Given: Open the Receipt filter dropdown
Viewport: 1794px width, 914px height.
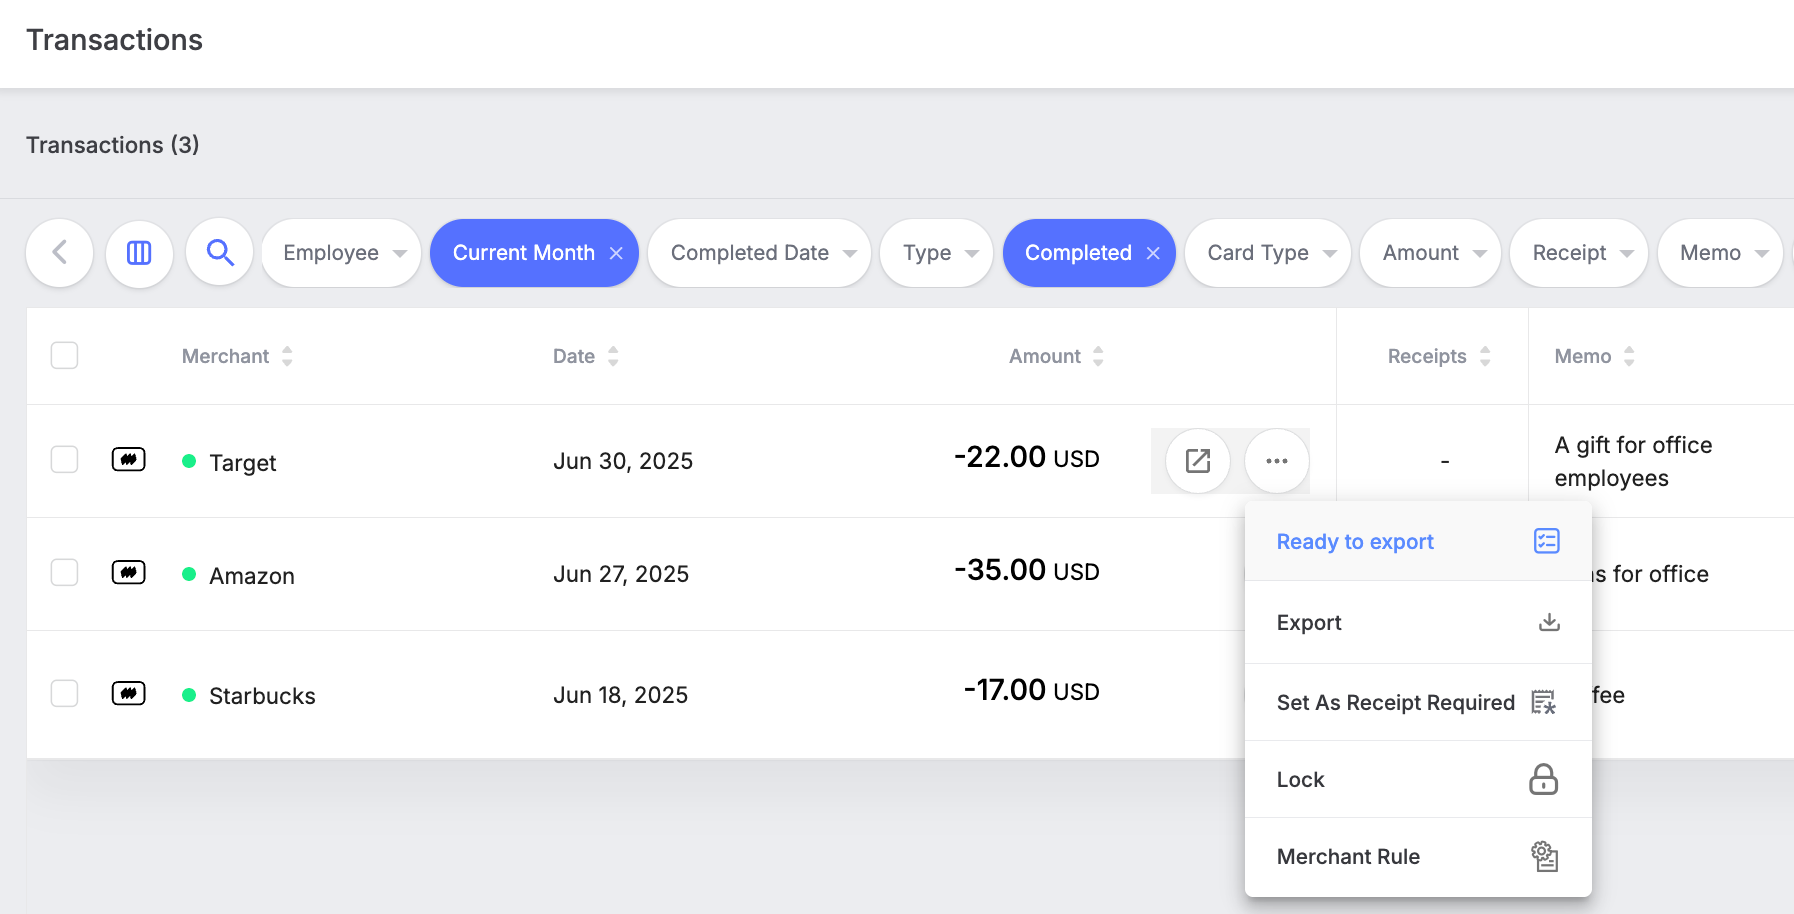Looking at the screenshot, I should (x=1579, y=253).
